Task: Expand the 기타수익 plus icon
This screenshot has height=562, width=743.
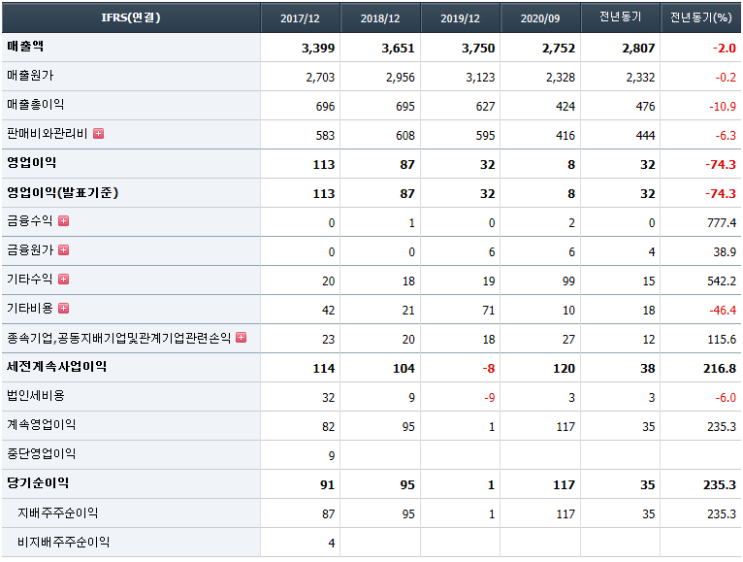Action: tap(63, 279)
